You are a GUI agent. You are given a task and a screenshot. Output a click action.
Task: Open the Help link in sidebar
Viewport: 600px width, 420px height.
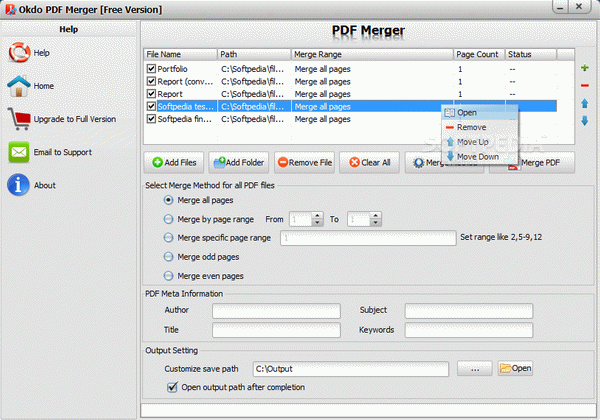[x=41, y=53]
